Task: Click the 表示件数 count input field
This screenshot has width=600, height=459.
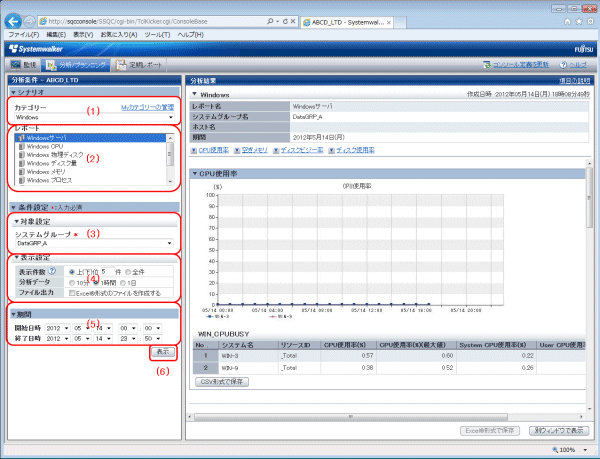Action: pyautogui.click(x=104, y=270)
